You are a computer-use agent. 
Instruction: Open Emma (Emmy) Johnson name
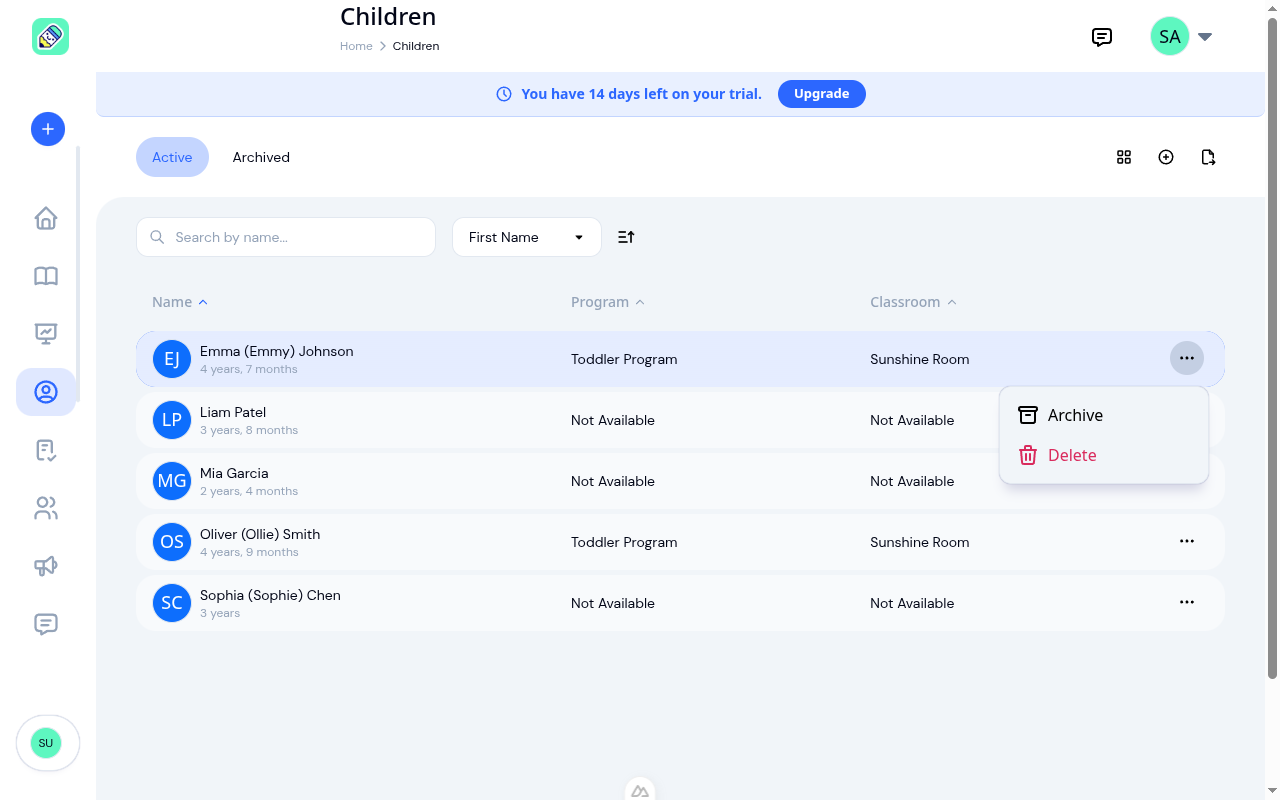(277, 351)
